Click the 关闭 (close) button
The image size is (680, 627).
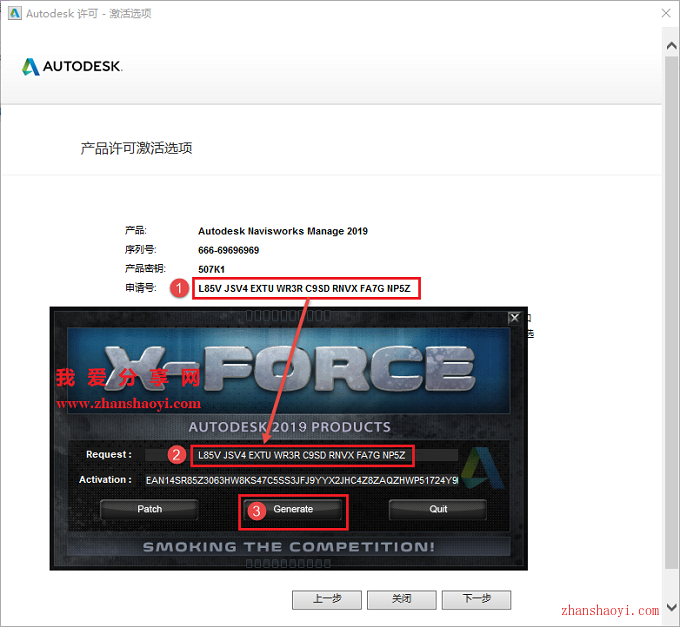click(402, 599)
